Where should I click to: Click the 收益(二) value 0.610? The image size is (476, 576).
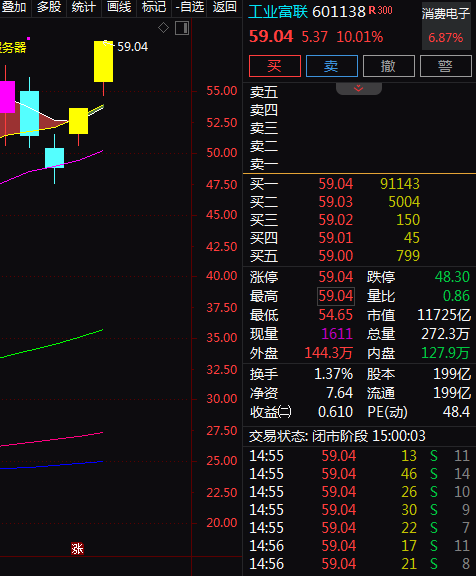click(x=335, y=412)
